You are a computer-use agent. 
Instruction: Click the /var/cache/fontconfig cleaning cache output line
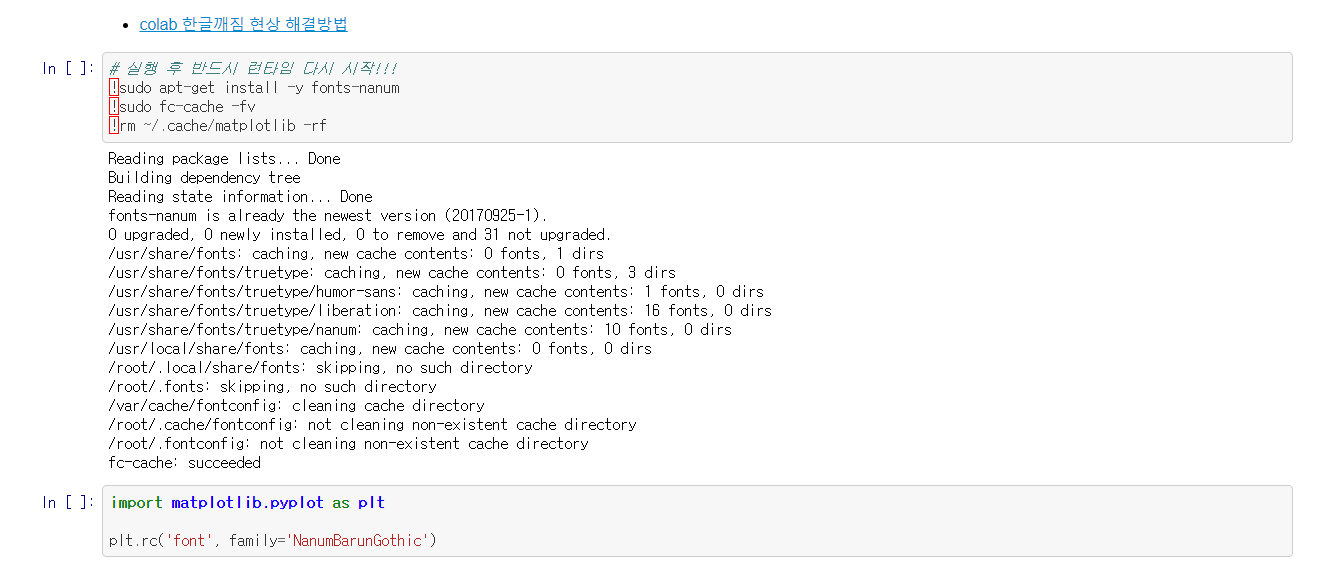(x=296, y=405)
